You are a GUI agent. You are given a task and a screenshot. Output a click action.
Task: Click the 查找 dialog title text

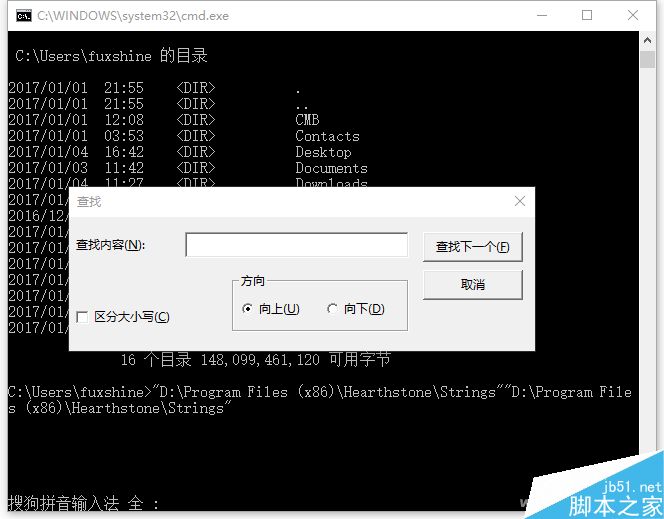click(89, 202)
